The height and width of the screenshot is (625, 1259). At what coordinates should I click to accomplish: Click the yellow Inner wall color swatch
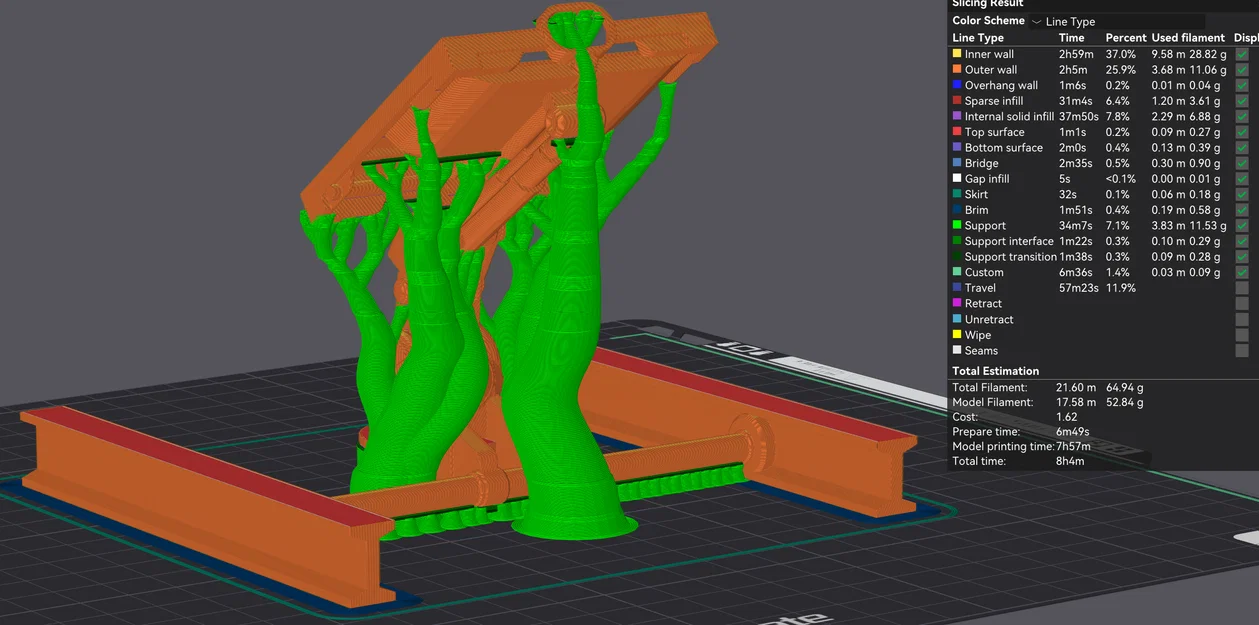[x=957, y=54]
